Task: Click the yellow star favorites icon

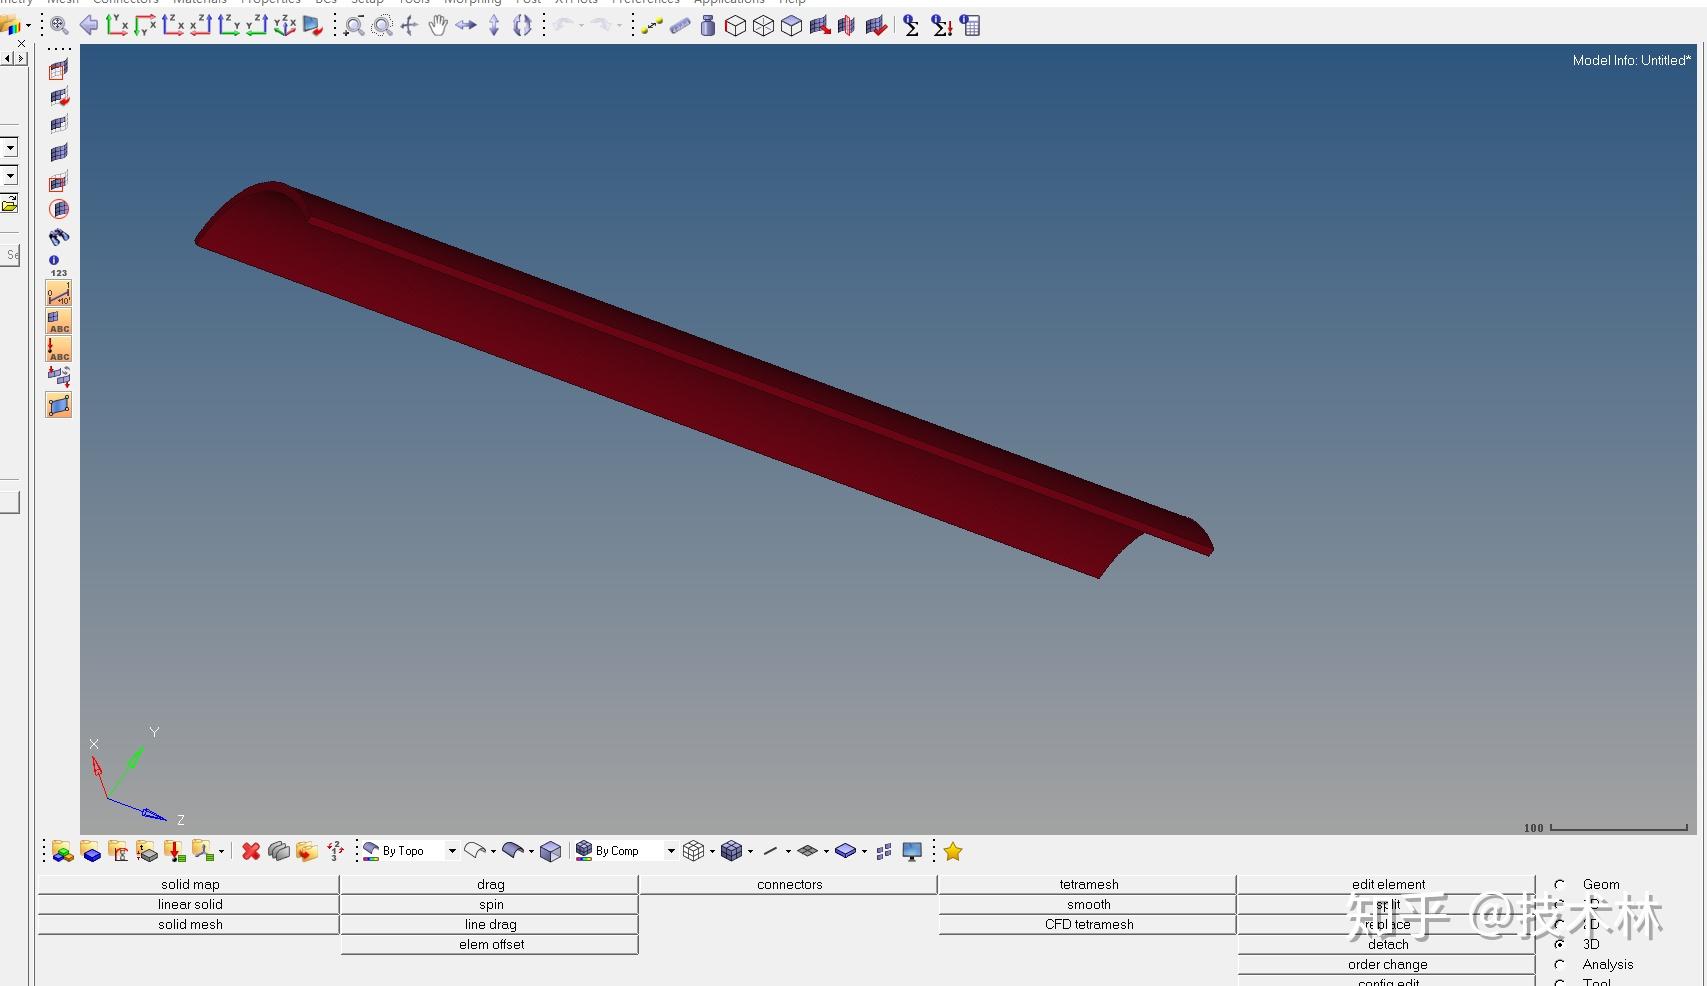Action: (x=953, y=851)
